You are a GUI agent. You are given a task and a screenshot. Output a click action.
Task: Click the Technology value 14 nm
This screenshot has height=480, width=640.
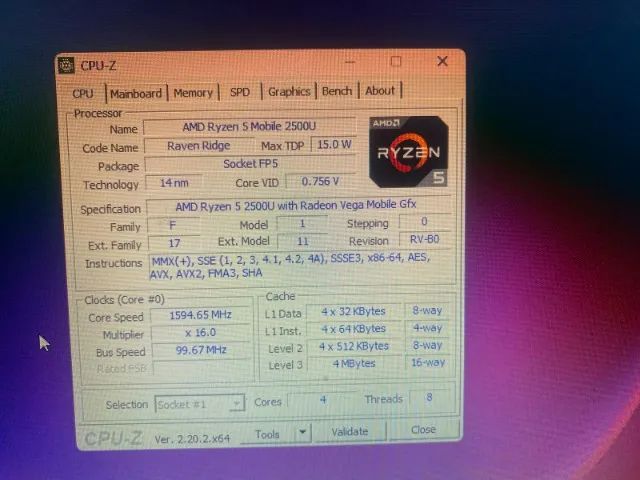coord(174,183)
